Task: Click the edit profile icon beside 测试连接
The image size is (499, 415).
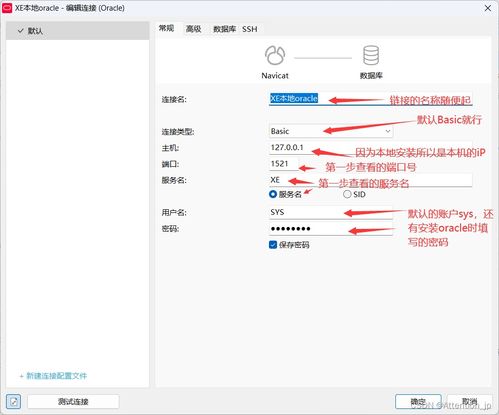Action: click(14, 401)
